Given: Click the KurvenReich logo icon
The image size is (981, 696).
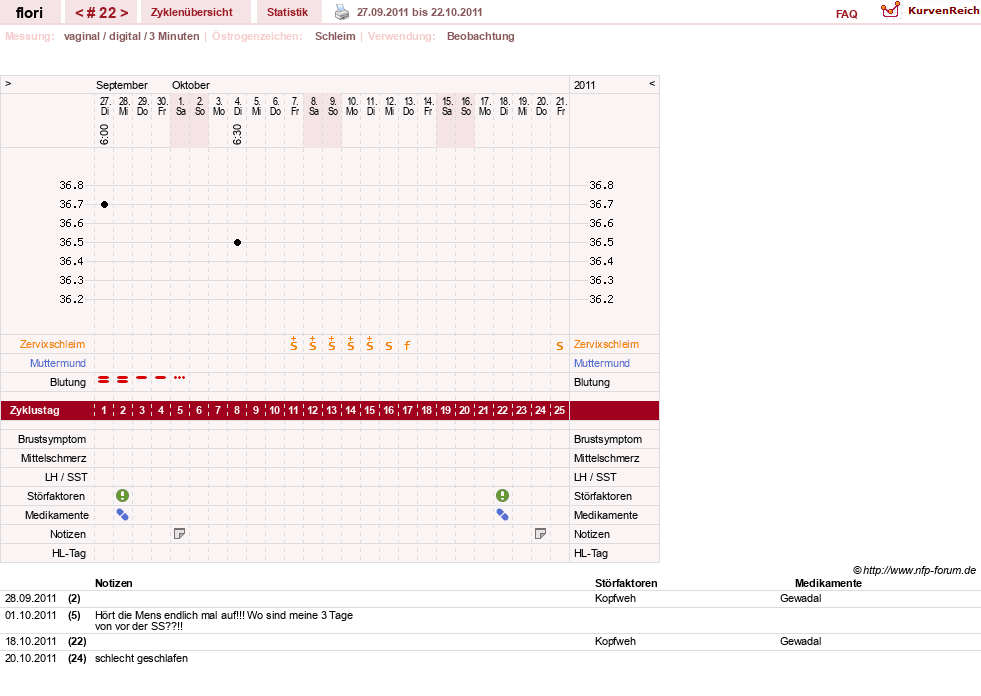Looking at the screenshot, I should point(890,10).
